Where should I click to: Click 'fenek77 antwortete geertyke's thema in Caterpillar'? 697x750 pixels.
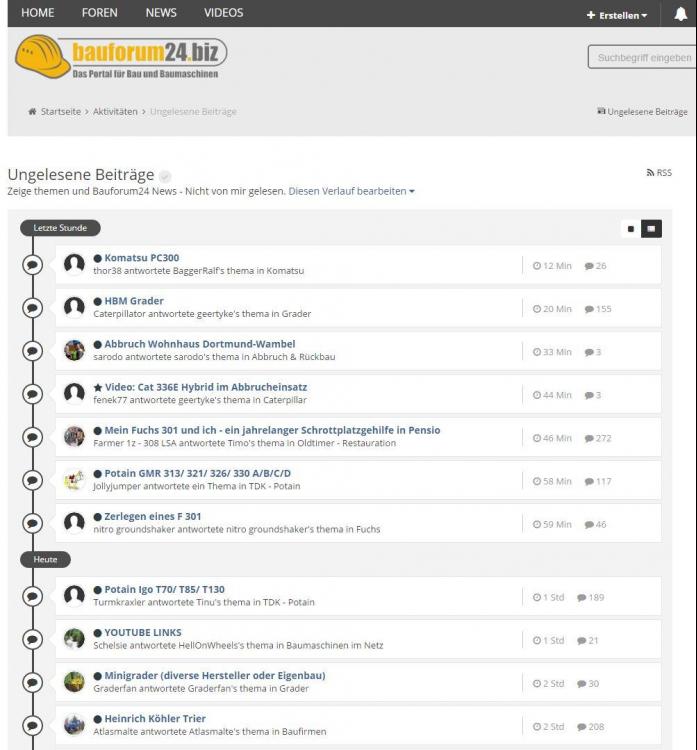click(x=200, y=400)
